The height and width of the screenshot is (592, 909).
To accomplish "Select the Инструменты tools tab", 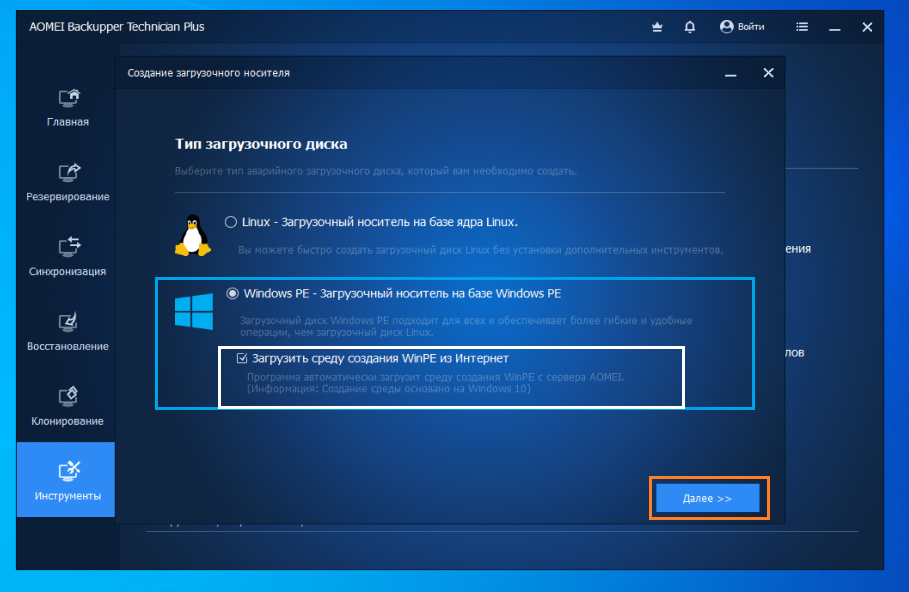I will pos(66,480).
